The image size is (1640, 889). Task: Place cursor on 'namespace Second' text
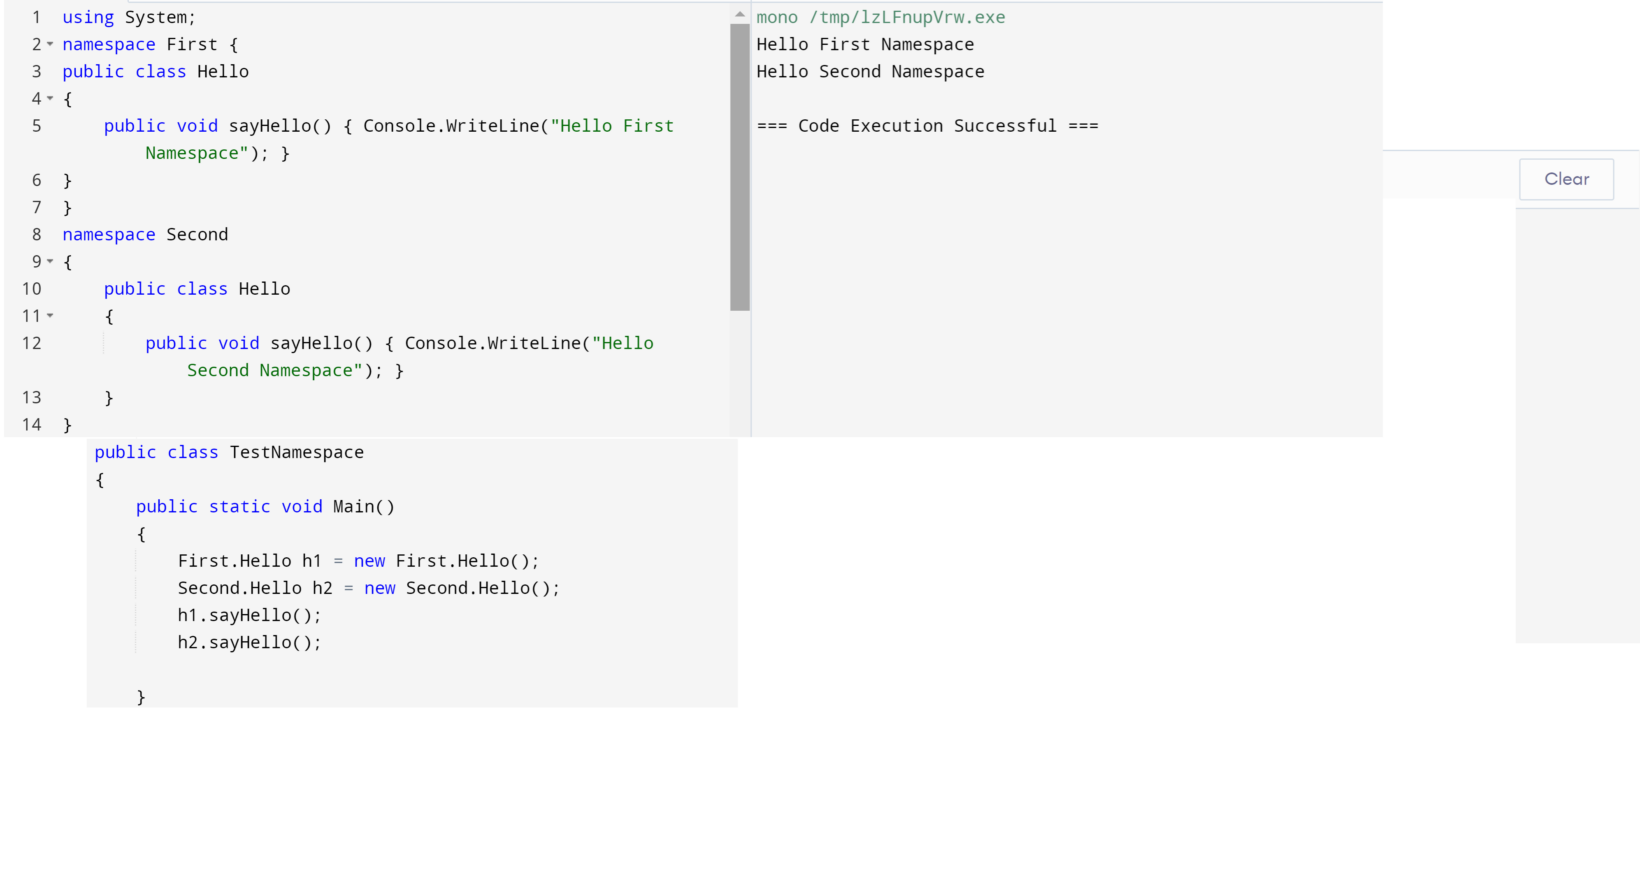tap(145, 235)
